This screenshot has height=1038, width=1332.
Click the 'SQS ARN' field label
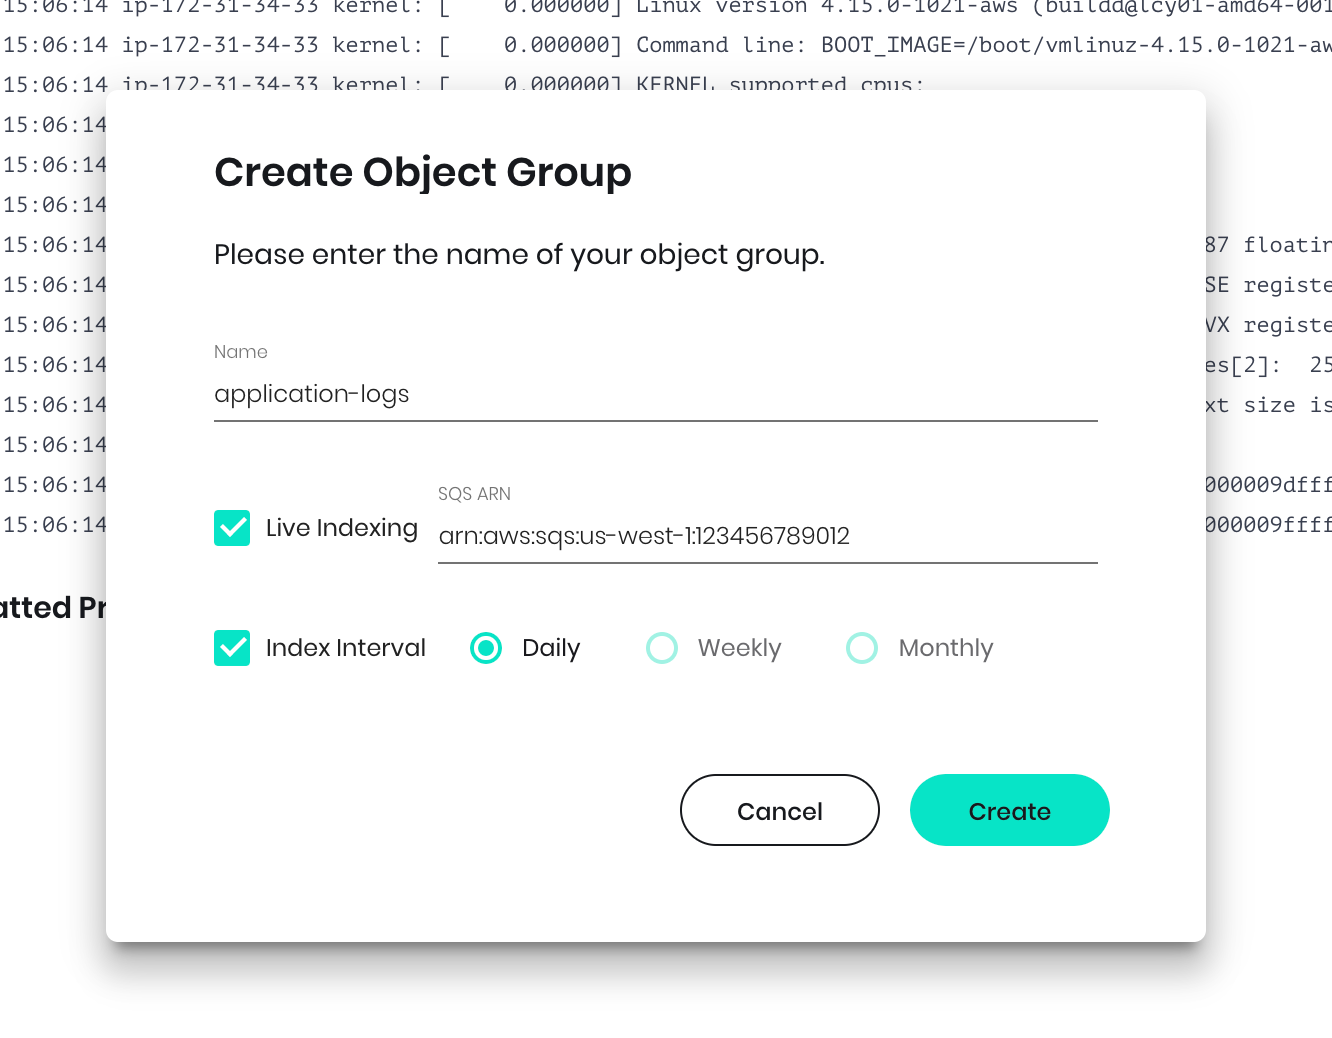[x=474, y=494]
